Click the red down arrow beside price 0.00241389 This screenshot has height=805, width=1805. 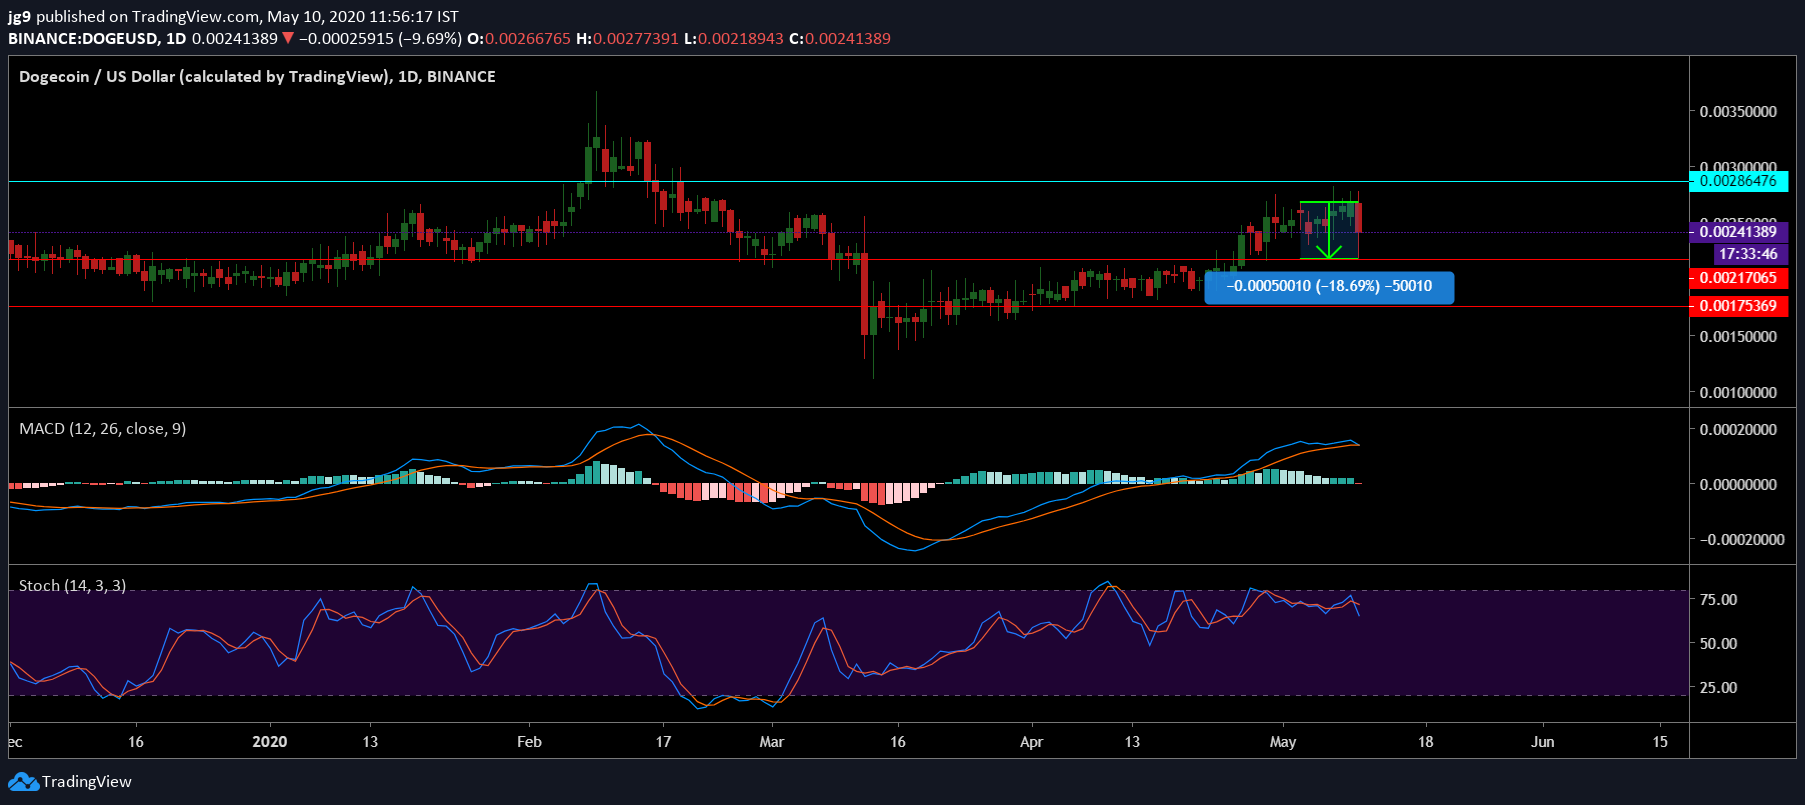click(288, 39)
